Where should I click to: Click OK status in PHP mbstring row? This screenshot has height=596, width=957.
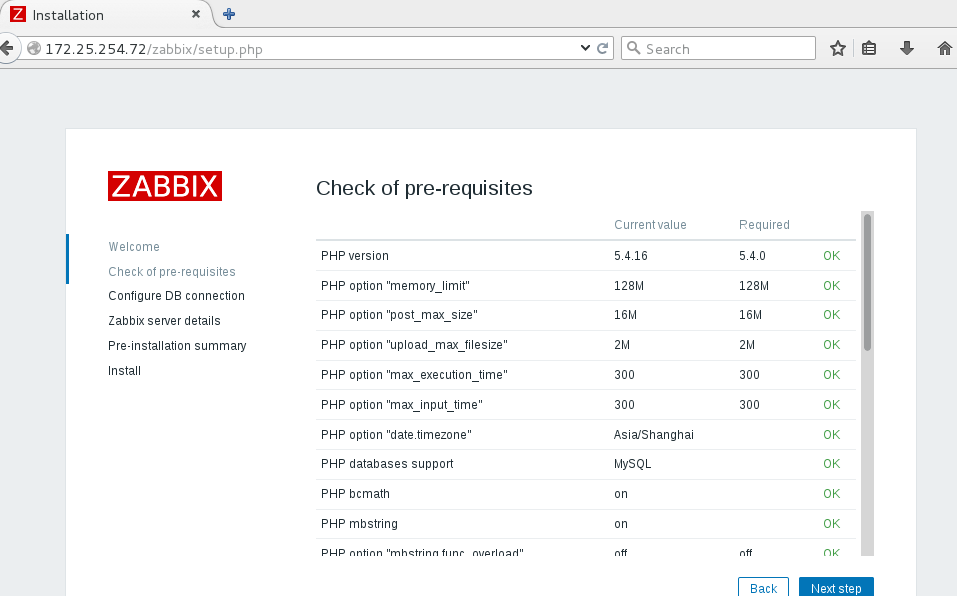tap(831, 523)
